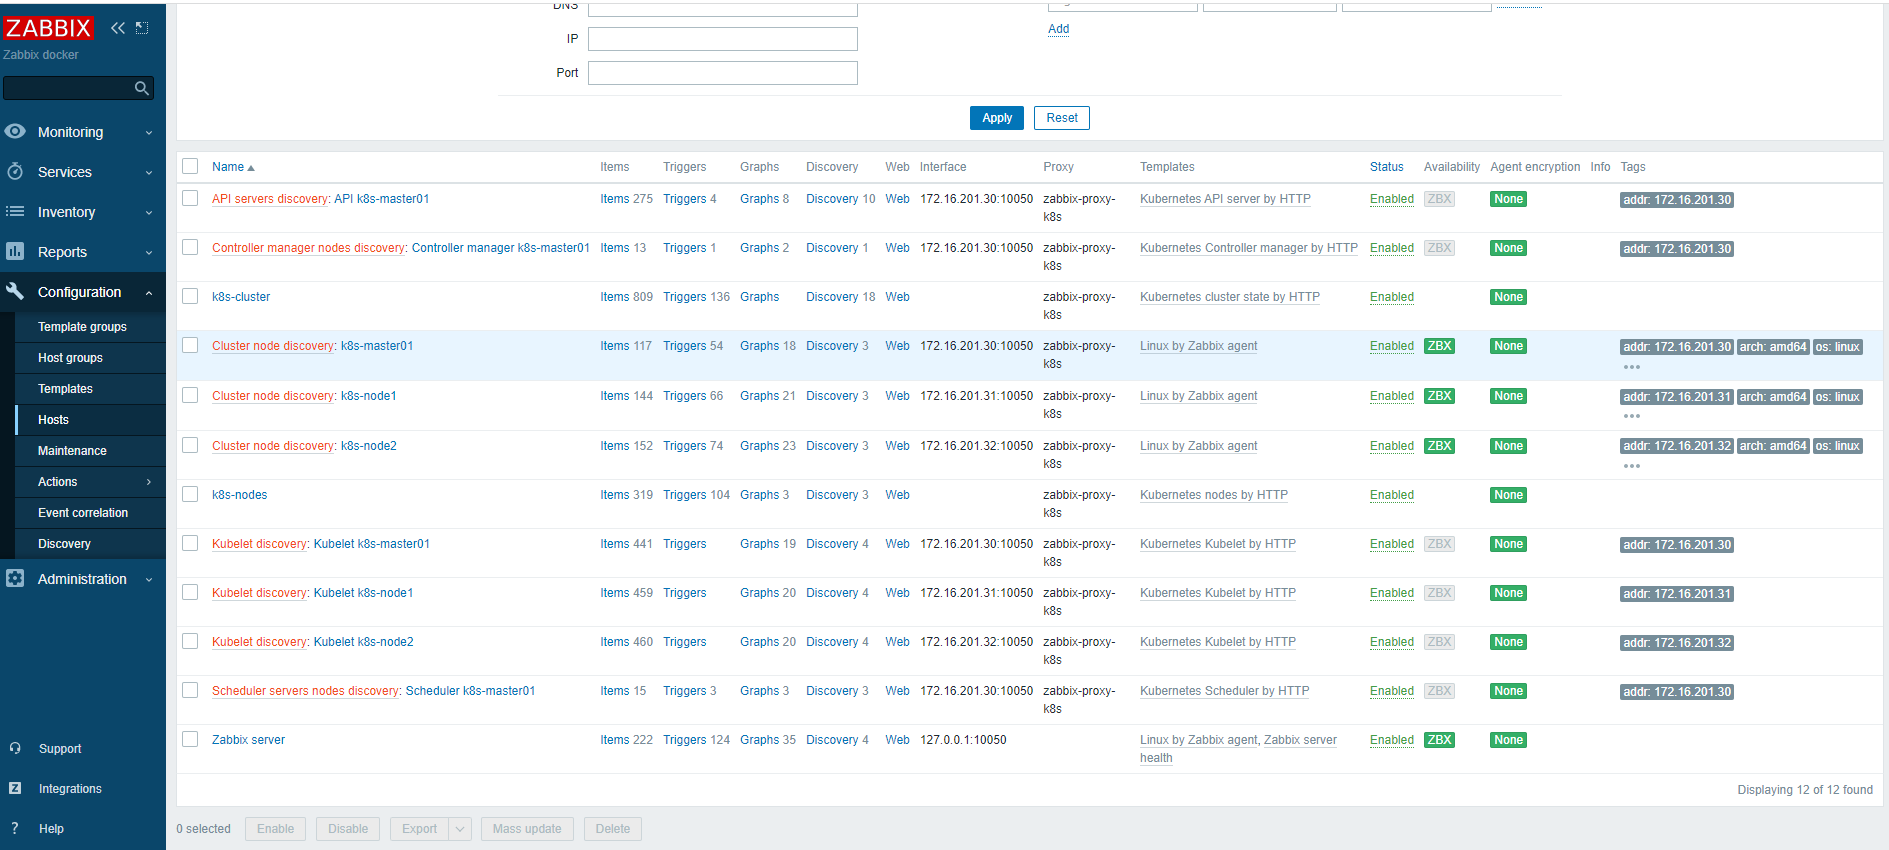
Task: Click Enabled status for k8s-cluster
Action: (1392, 297)
